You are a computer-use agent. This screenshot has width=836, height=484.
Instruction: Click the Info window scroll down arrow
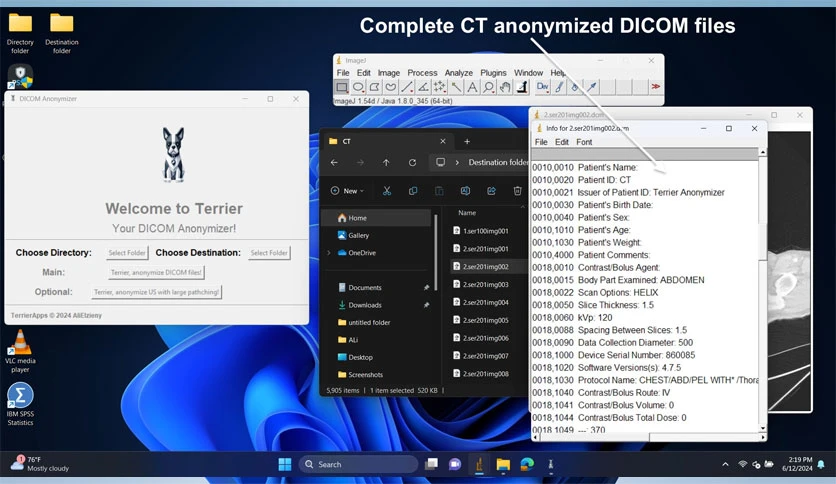coord(762,428)
